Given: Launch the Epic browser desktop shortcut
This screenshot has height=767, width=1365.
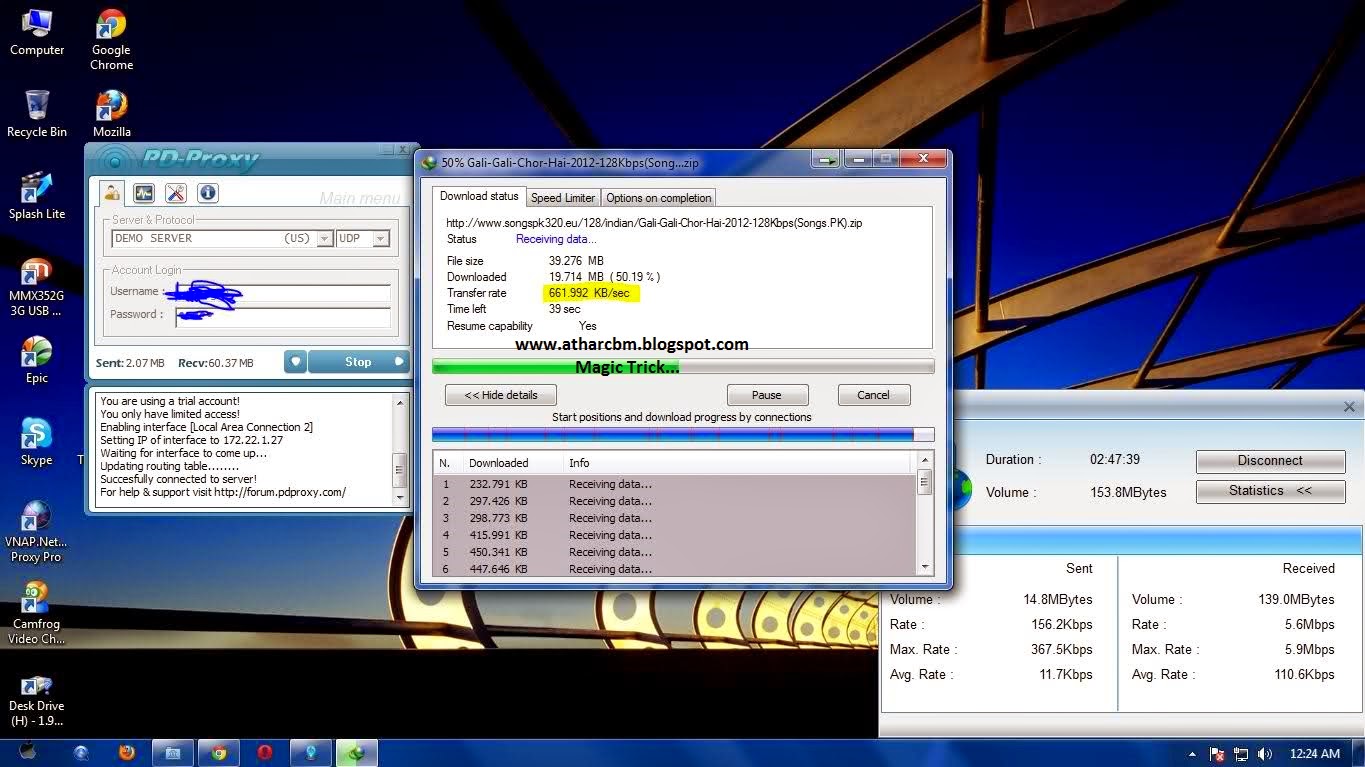Looking at the screenshot, I should point(37,360).
